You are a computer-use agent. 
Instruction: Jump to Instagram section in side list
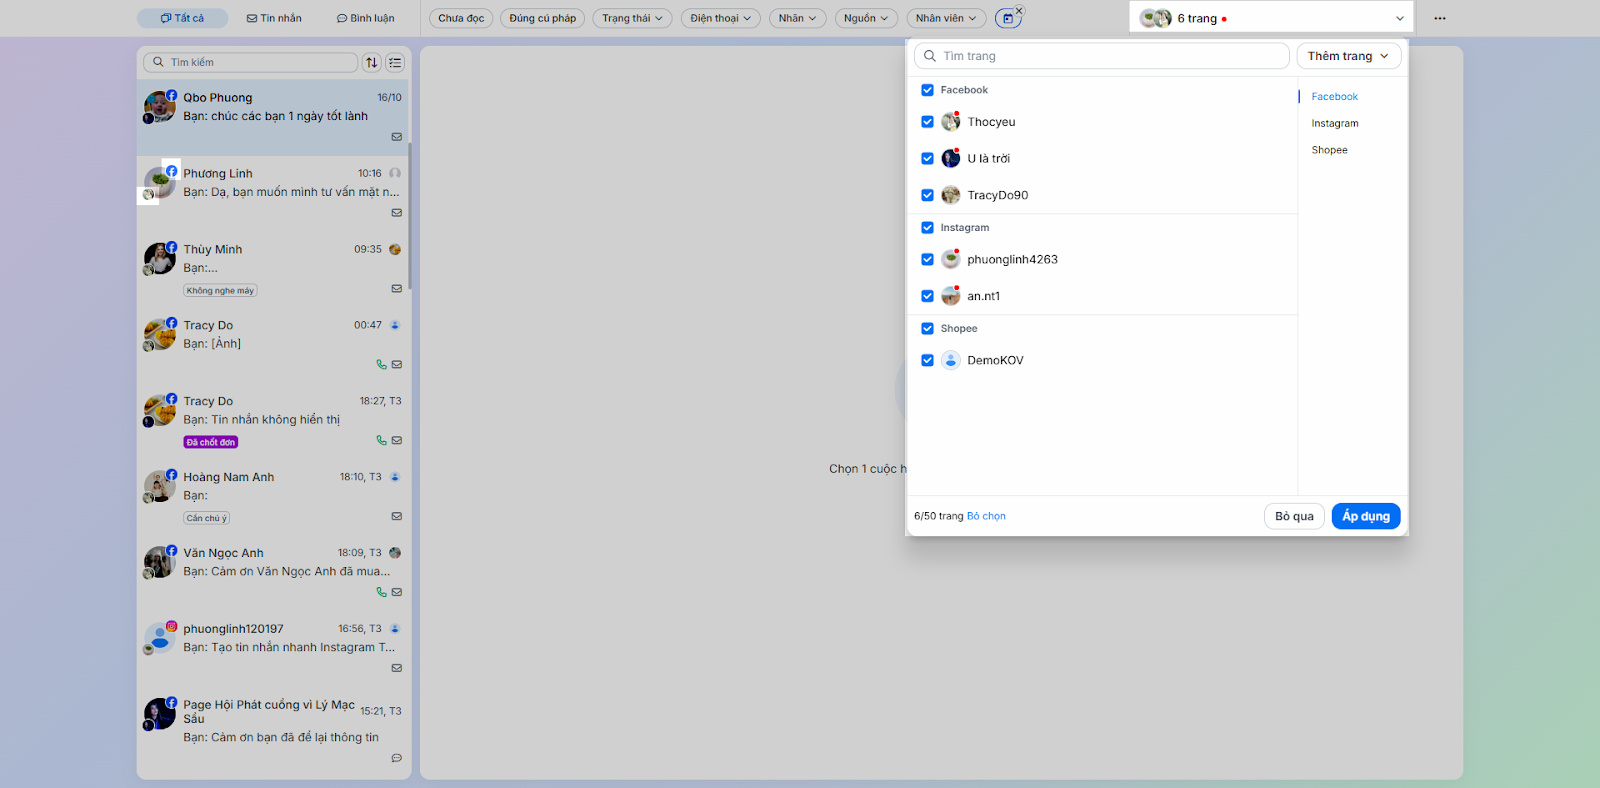[1335, 124]
